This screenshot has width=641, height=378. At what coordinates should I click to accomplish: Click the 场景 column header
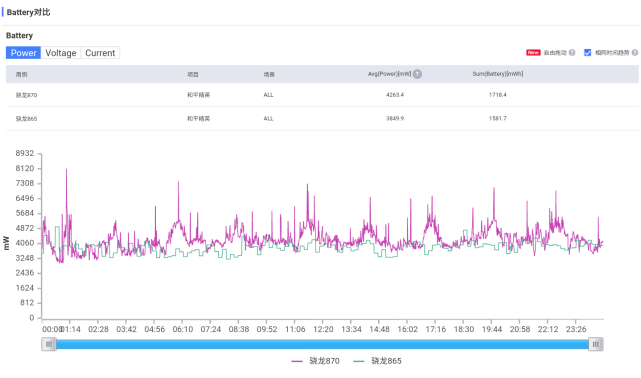(269, 74)
